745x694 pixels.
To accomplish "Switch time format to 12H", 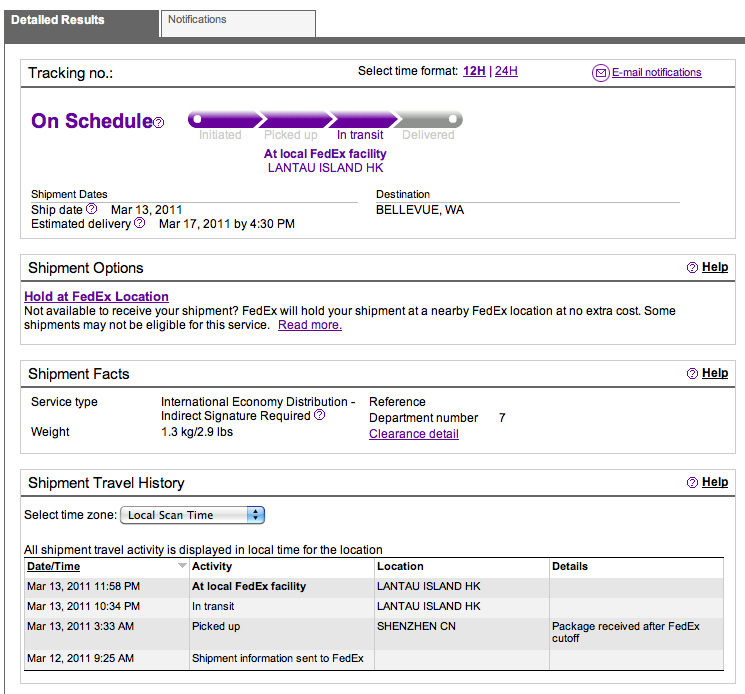I will click(474, 71).
